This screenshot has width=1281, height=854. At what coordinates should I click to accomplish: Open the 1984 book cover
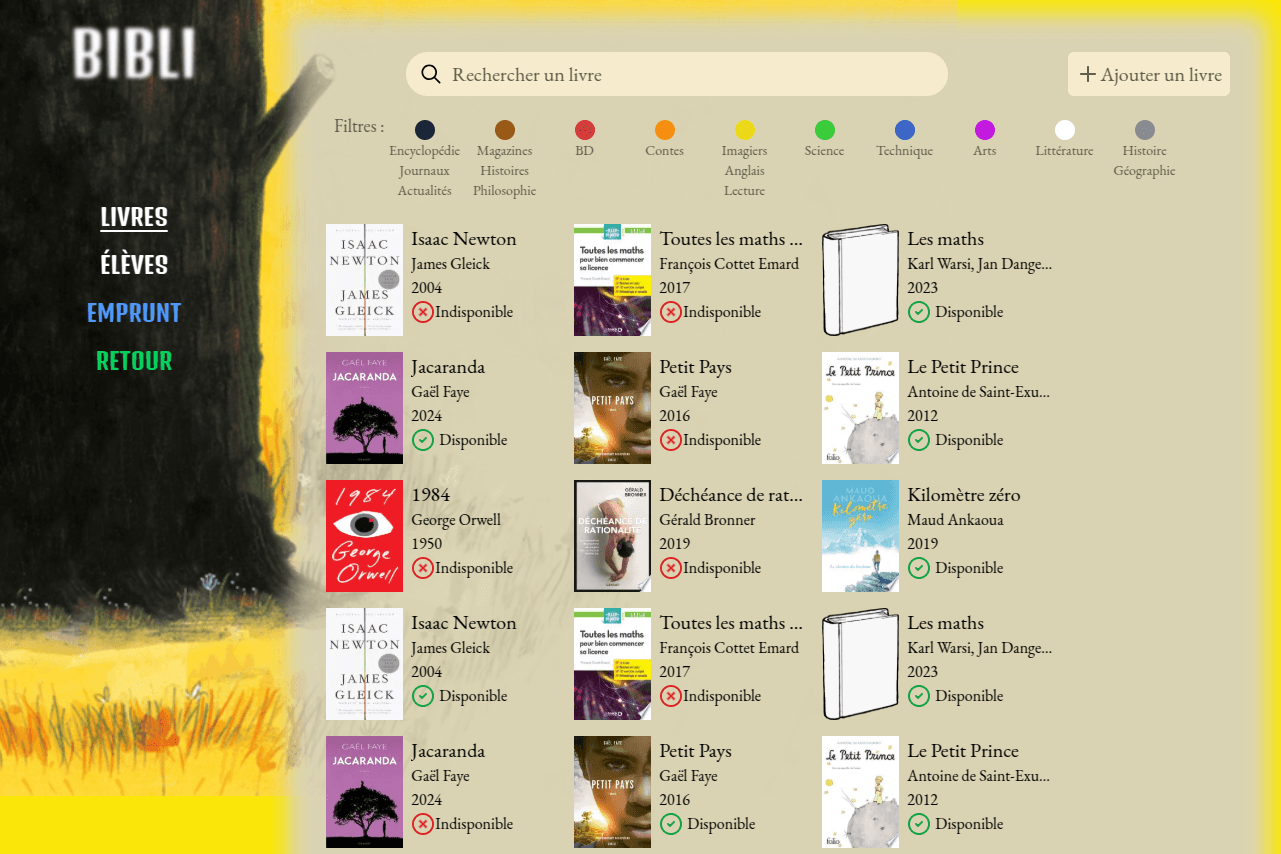pyautogui.click(x=364, y=536)
